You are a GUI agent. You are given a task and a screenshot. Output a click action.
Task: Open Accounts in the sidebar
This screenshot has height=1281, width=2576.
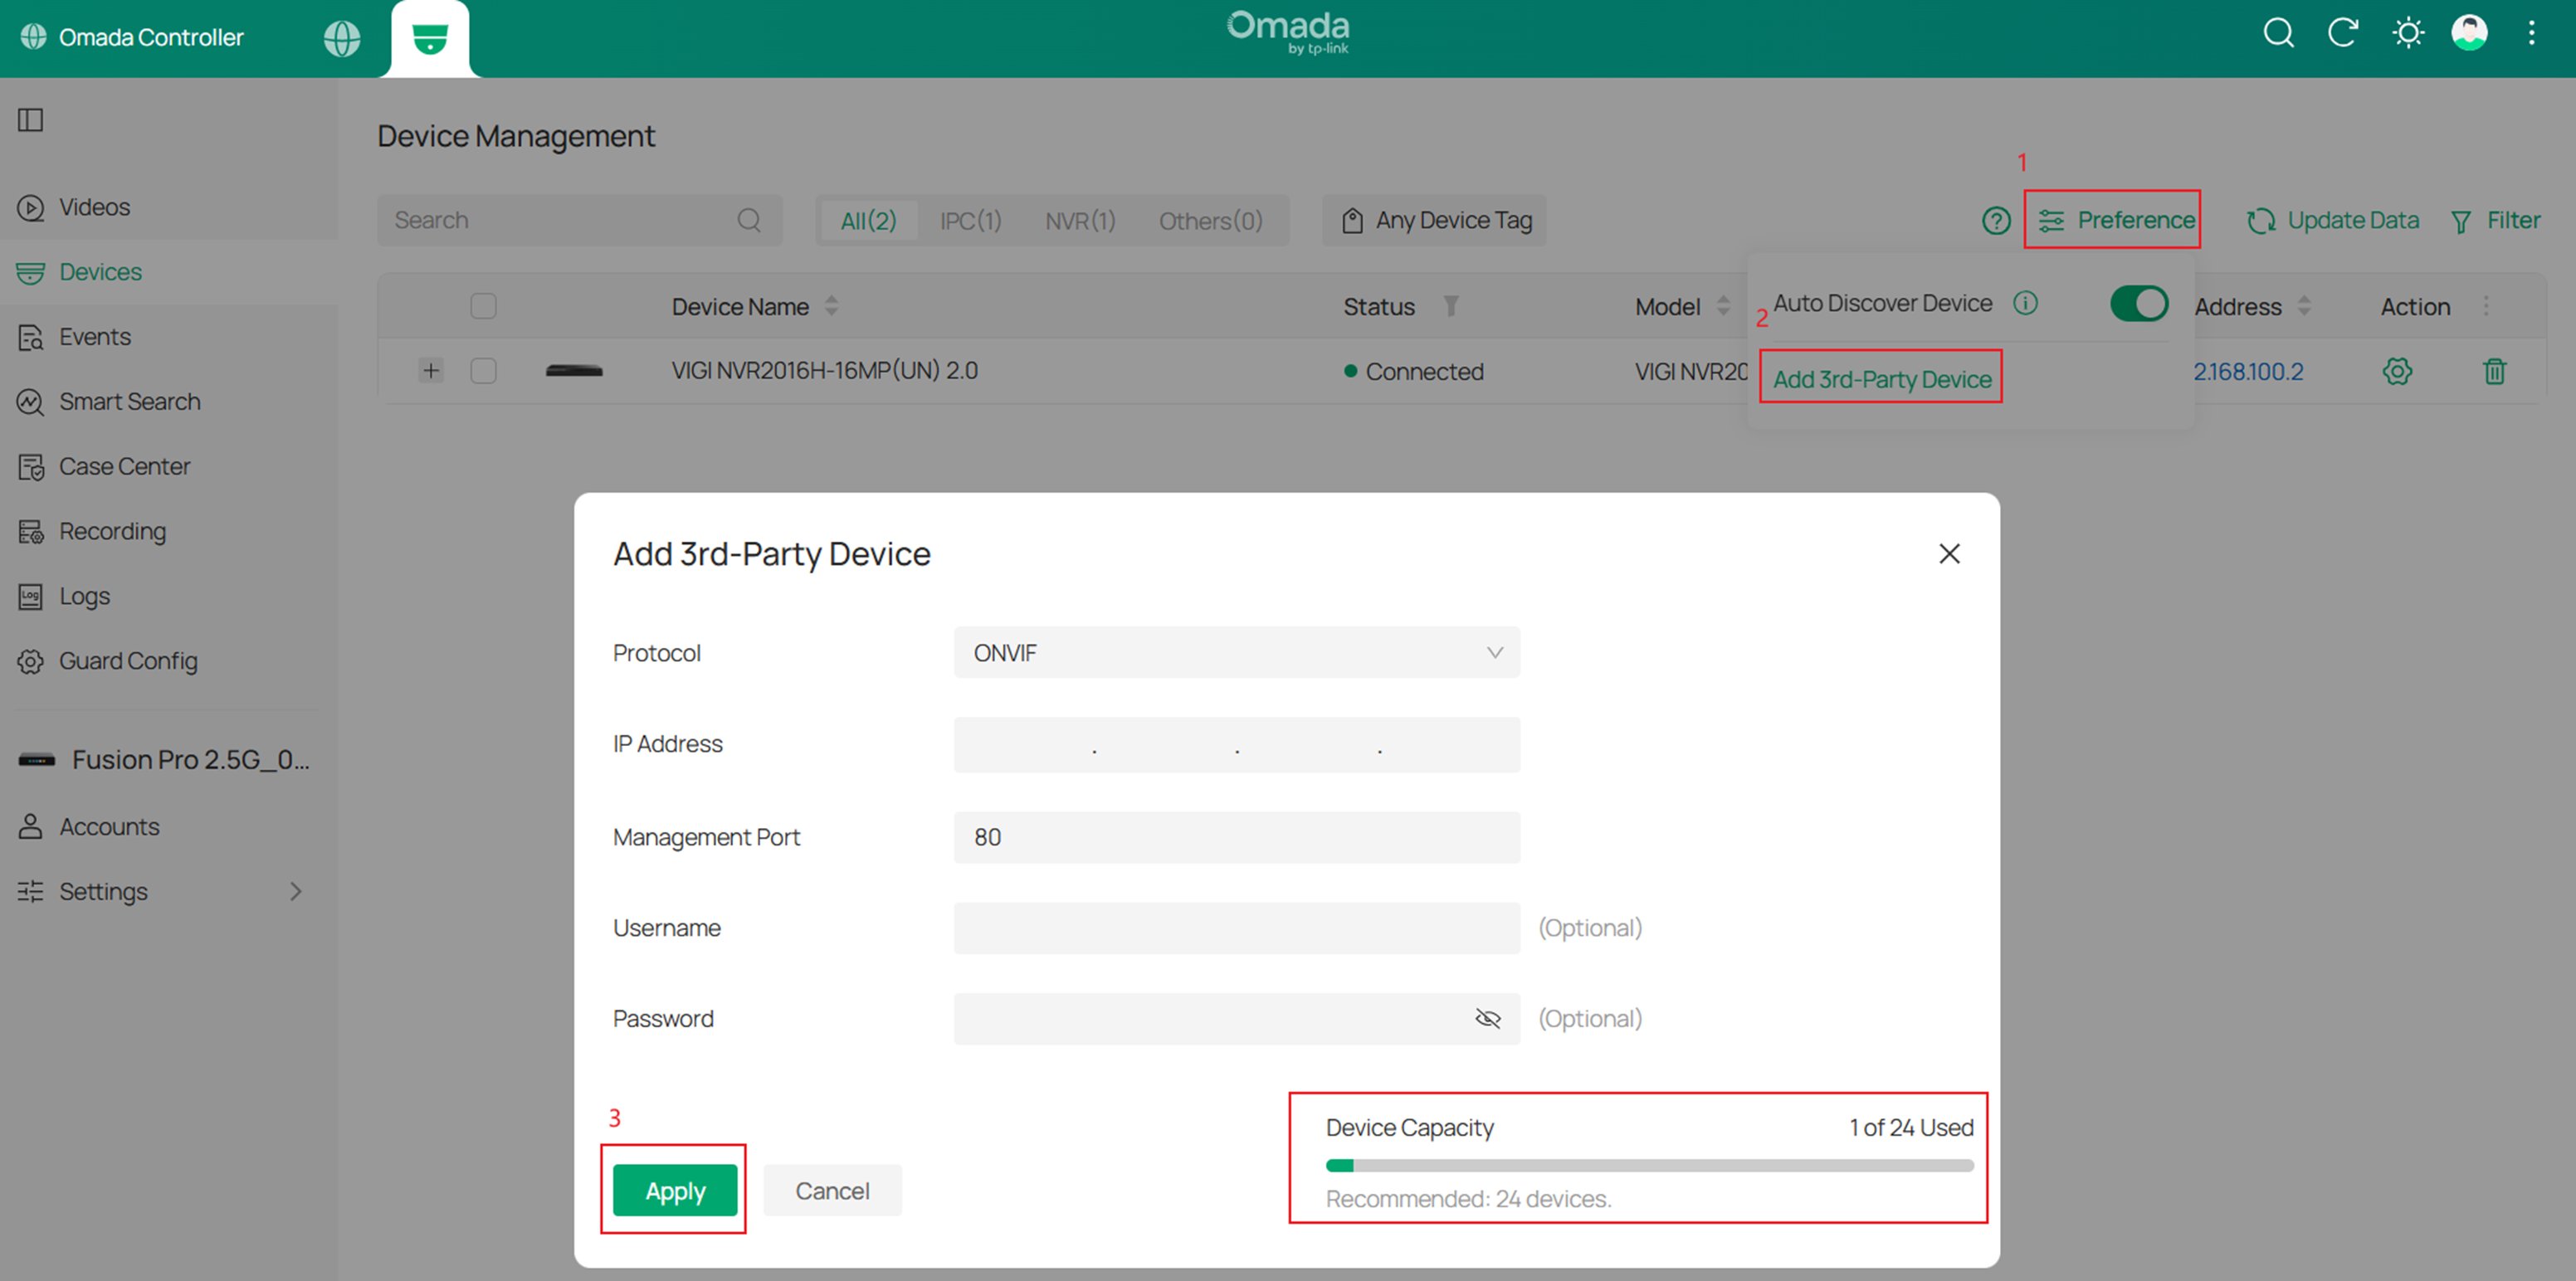[168, 827]
